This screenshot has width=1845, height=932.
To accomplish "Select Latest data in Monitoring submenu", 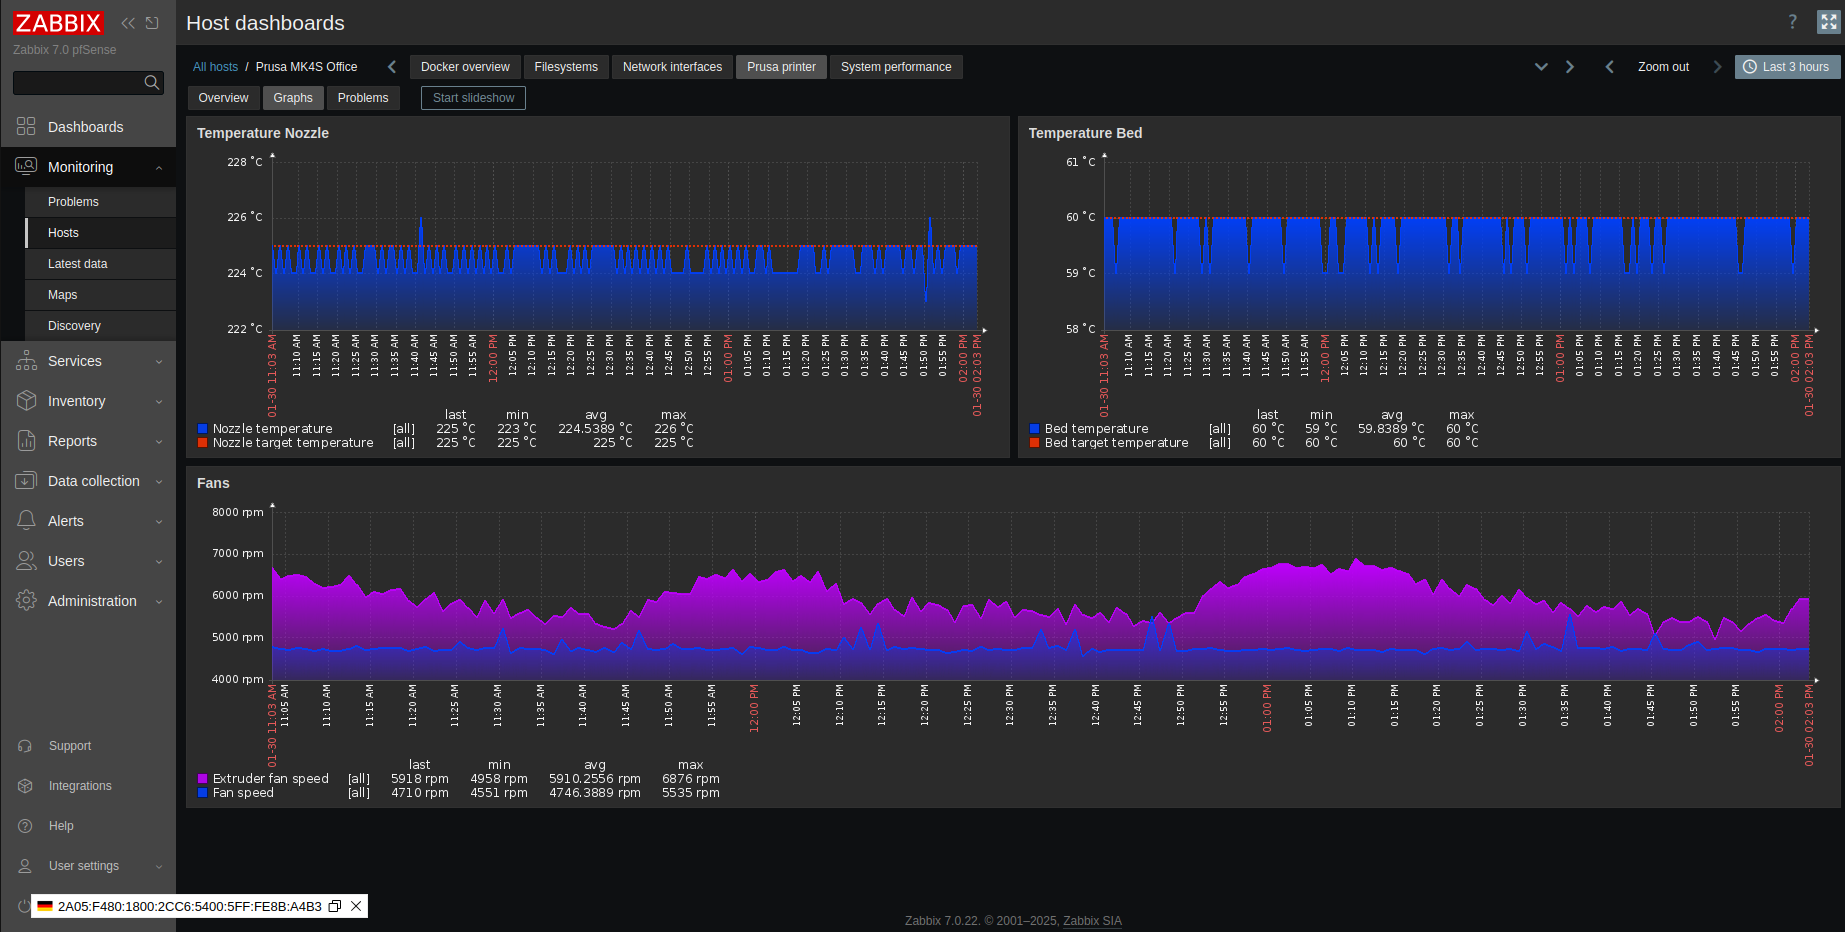I will 78,264.
